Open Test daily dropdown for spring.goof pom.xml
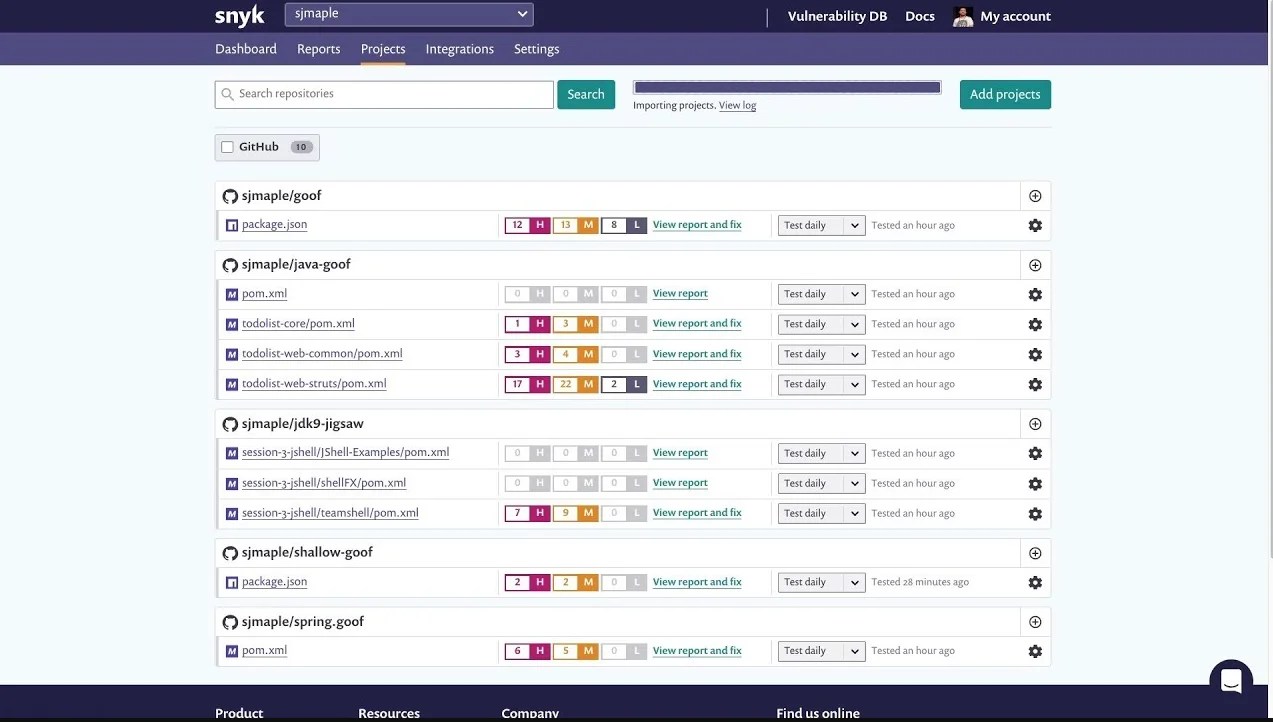The image size is (1273, 722). tap(820, 650)
